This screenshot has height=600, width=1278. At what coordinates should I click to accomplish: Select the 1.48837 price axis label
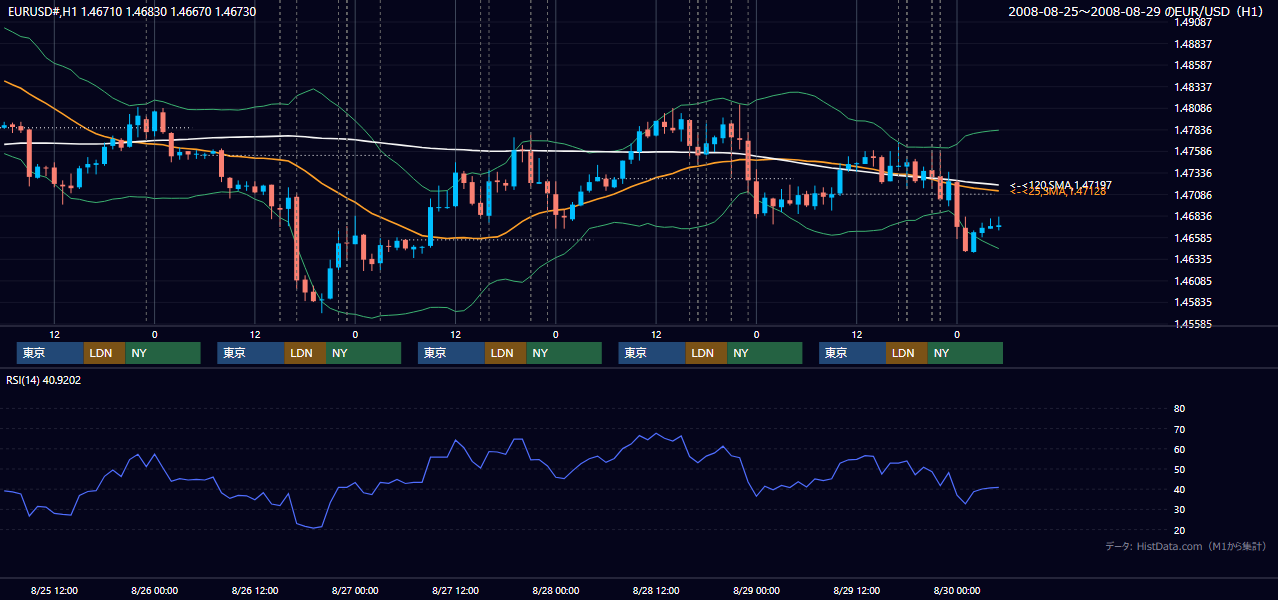point(1195,44)
